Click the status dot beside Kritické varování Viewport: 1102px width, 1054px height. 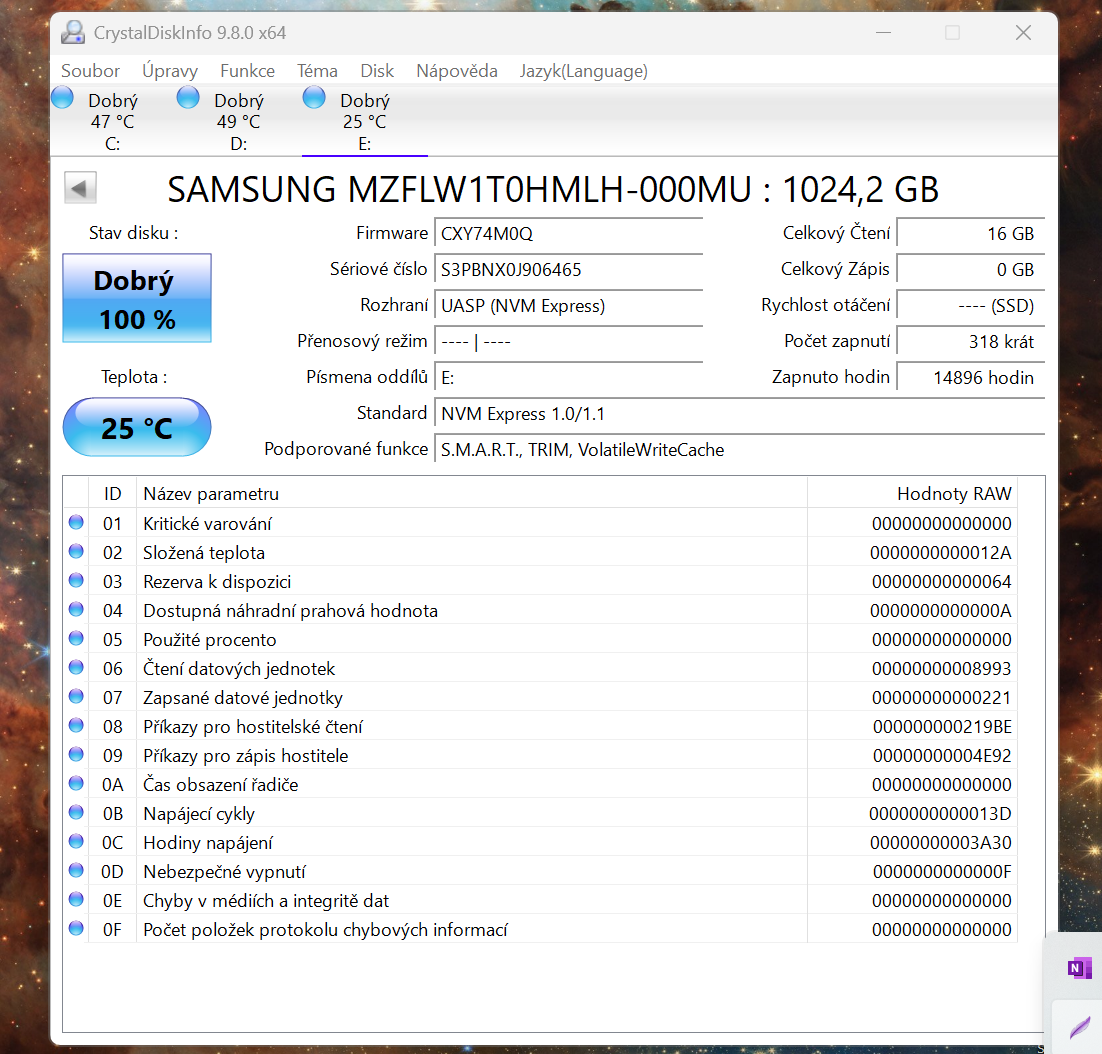pyautogui.click(x=75, y=522)
